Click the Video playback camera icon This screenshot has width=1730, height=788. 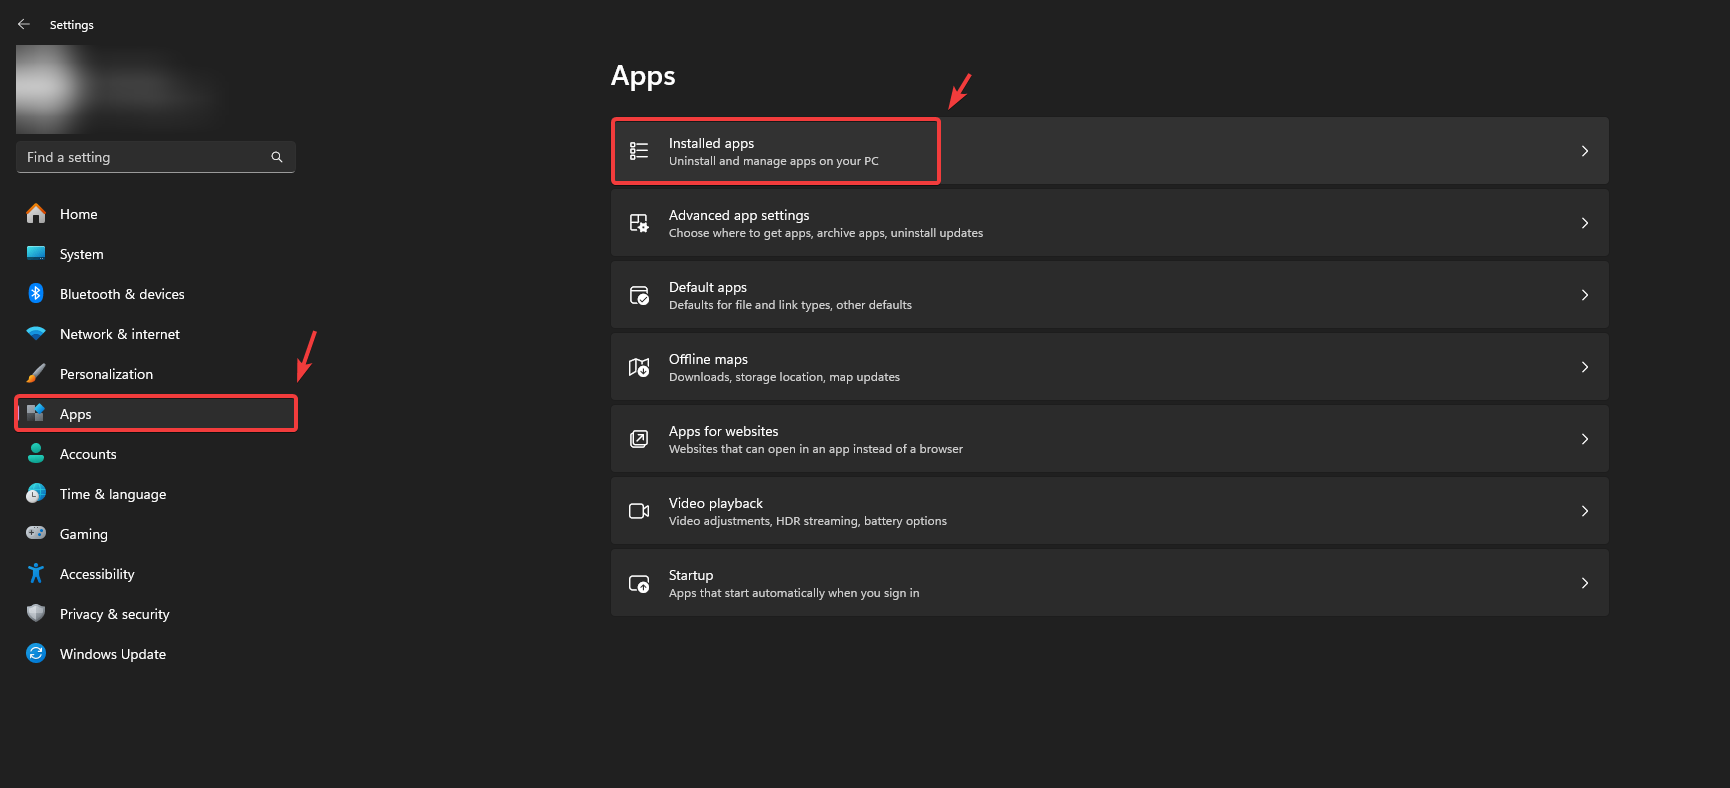tap(639, 511)
